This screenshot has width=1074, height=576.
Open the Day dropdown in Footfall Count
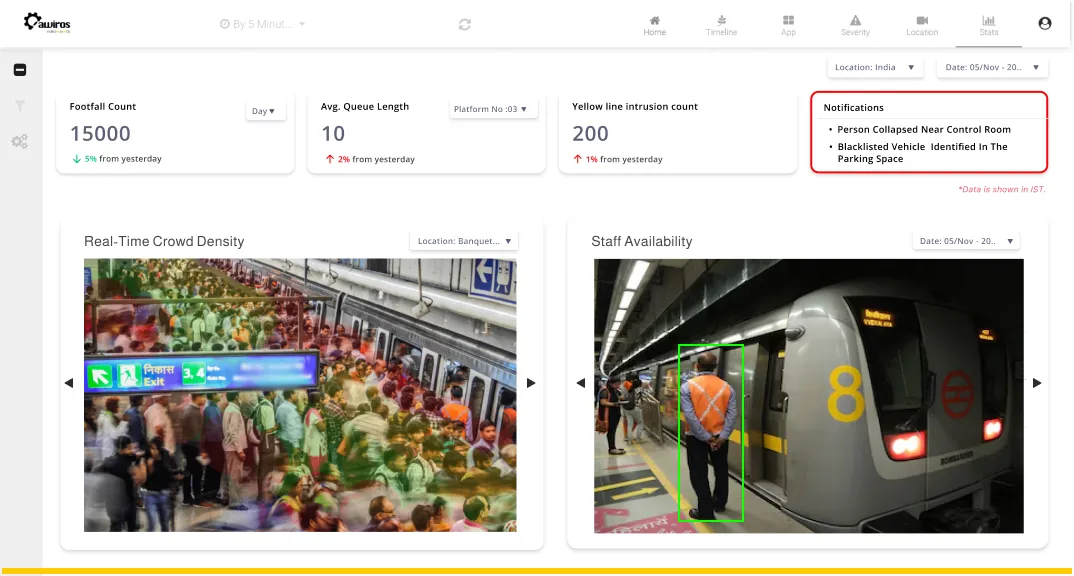coord(265,111)
